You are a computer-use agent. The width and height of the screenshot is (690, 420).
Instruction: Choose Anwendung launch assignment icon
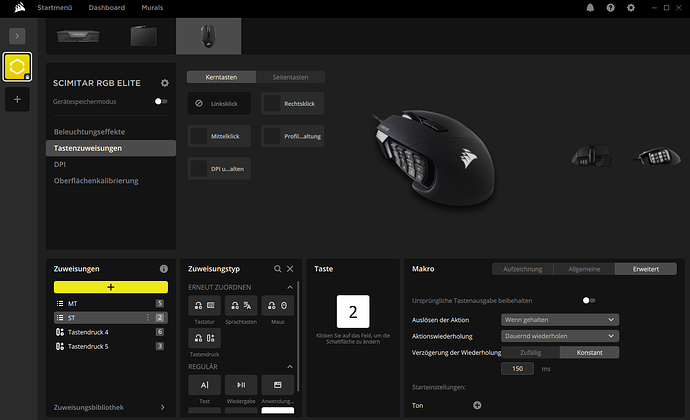click(278, 385)
